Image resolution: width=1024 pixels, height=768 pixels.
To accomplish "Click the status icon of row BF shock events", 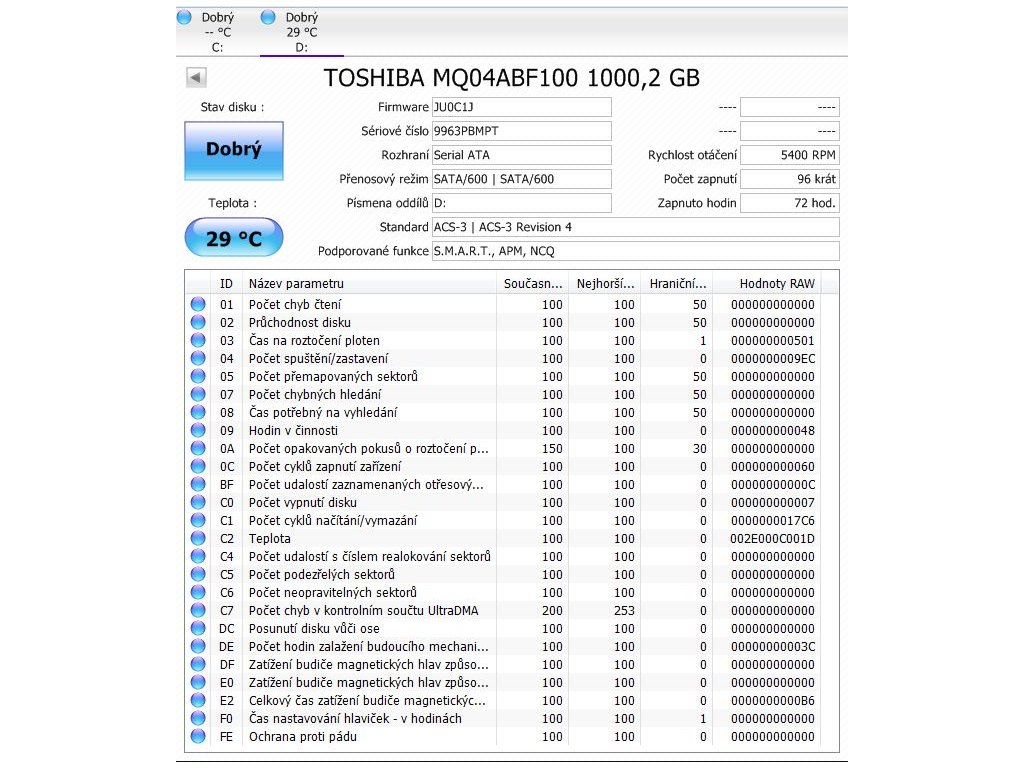I will pyautogui.click(x=198, y=485).
